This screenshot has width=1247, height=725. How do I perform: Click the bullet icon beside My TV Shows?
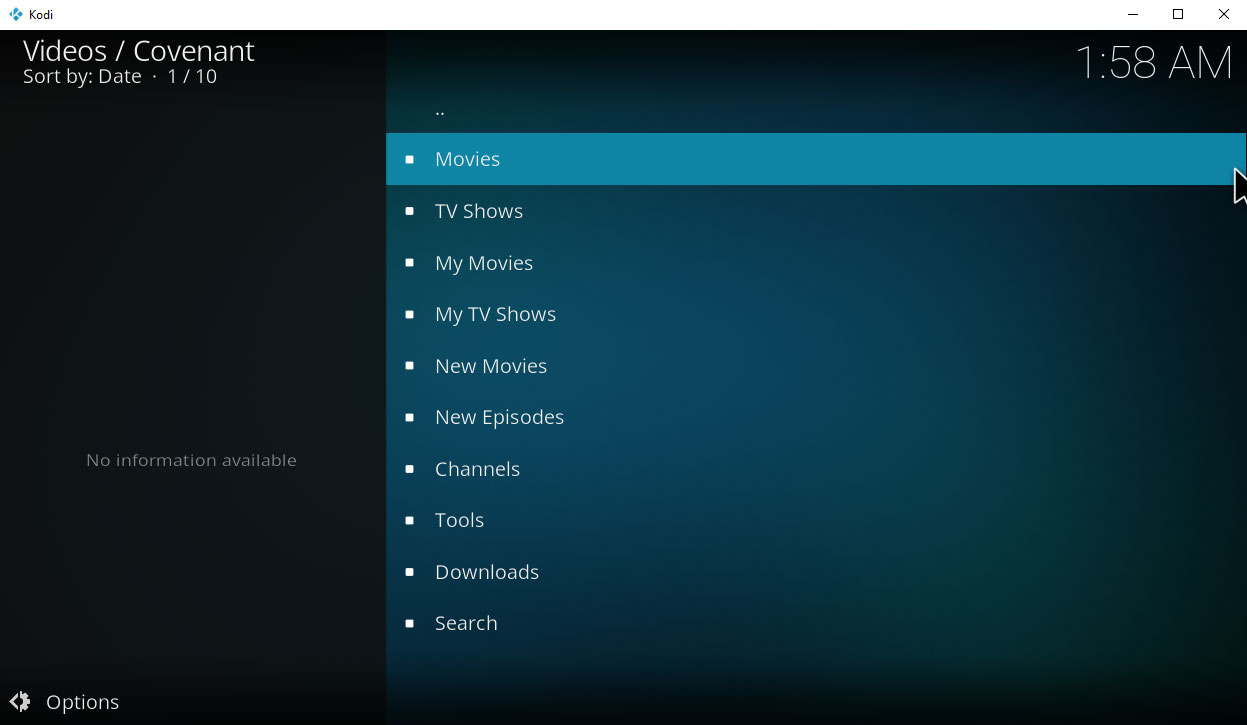point(409,314)
